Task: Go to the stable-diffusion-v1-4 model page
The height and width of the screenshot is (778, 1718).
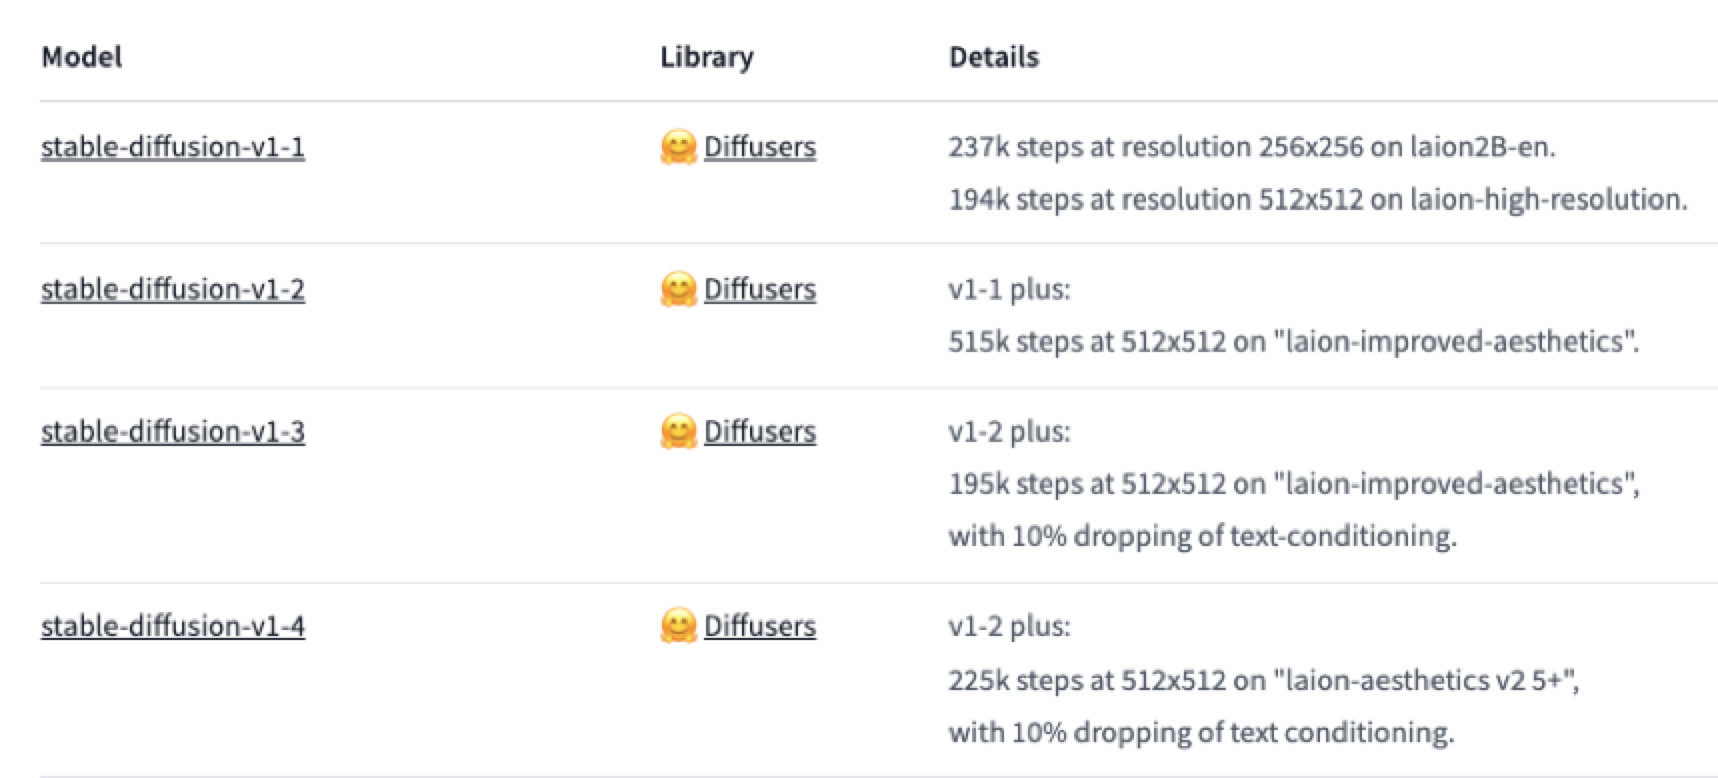Action: [x=173, y=626]
